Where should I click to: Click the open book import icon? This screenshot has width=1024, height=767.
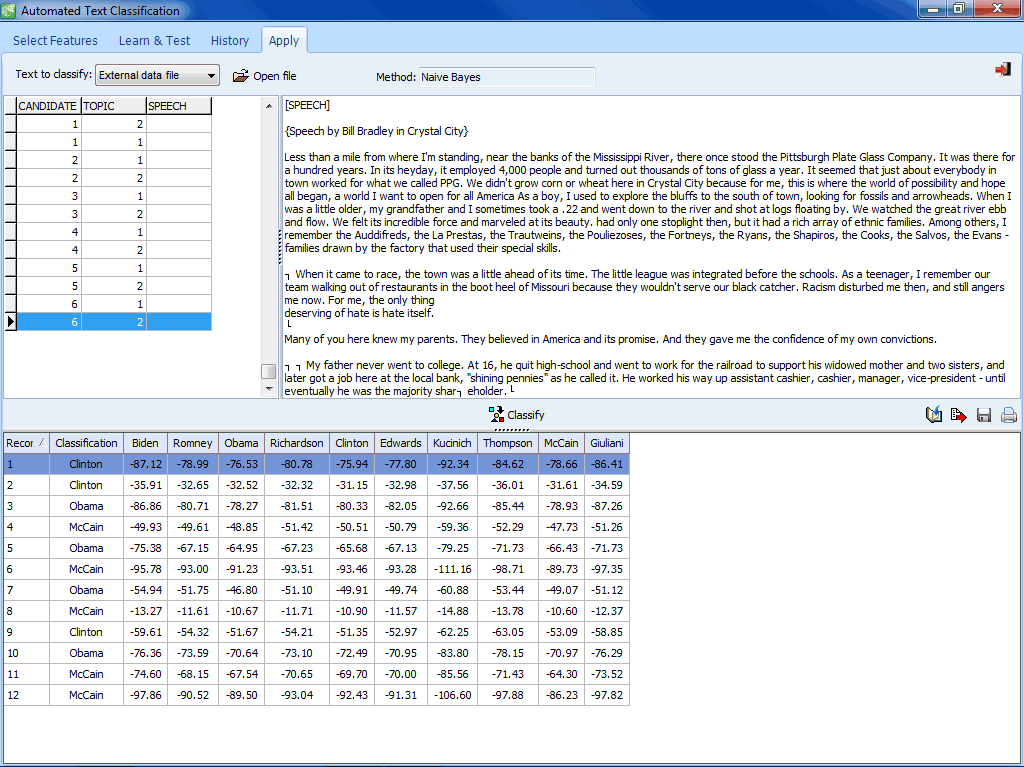tap(934, 415)
